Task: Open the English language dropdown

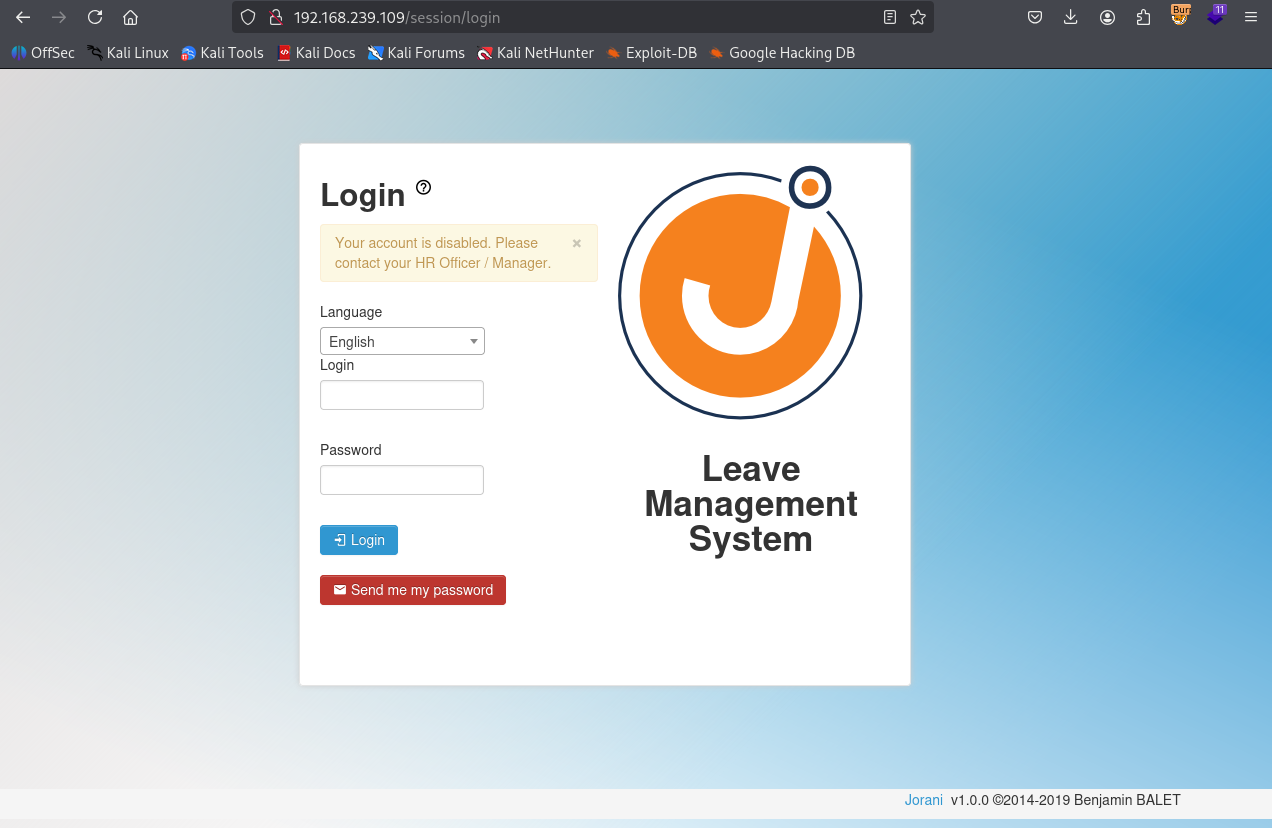Action: click(402, 341)
